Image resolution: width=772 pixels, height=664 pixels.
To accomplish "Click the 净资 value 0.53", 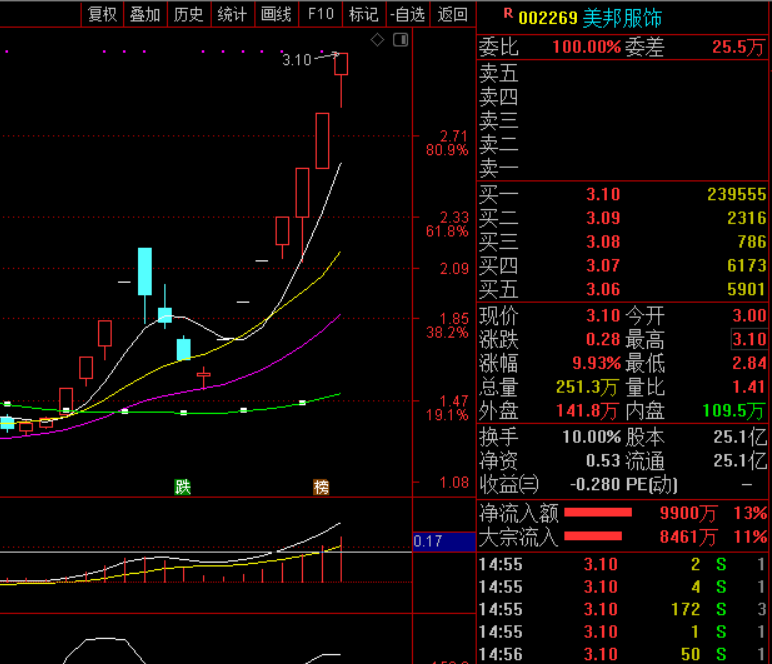I will click(603, 461).
